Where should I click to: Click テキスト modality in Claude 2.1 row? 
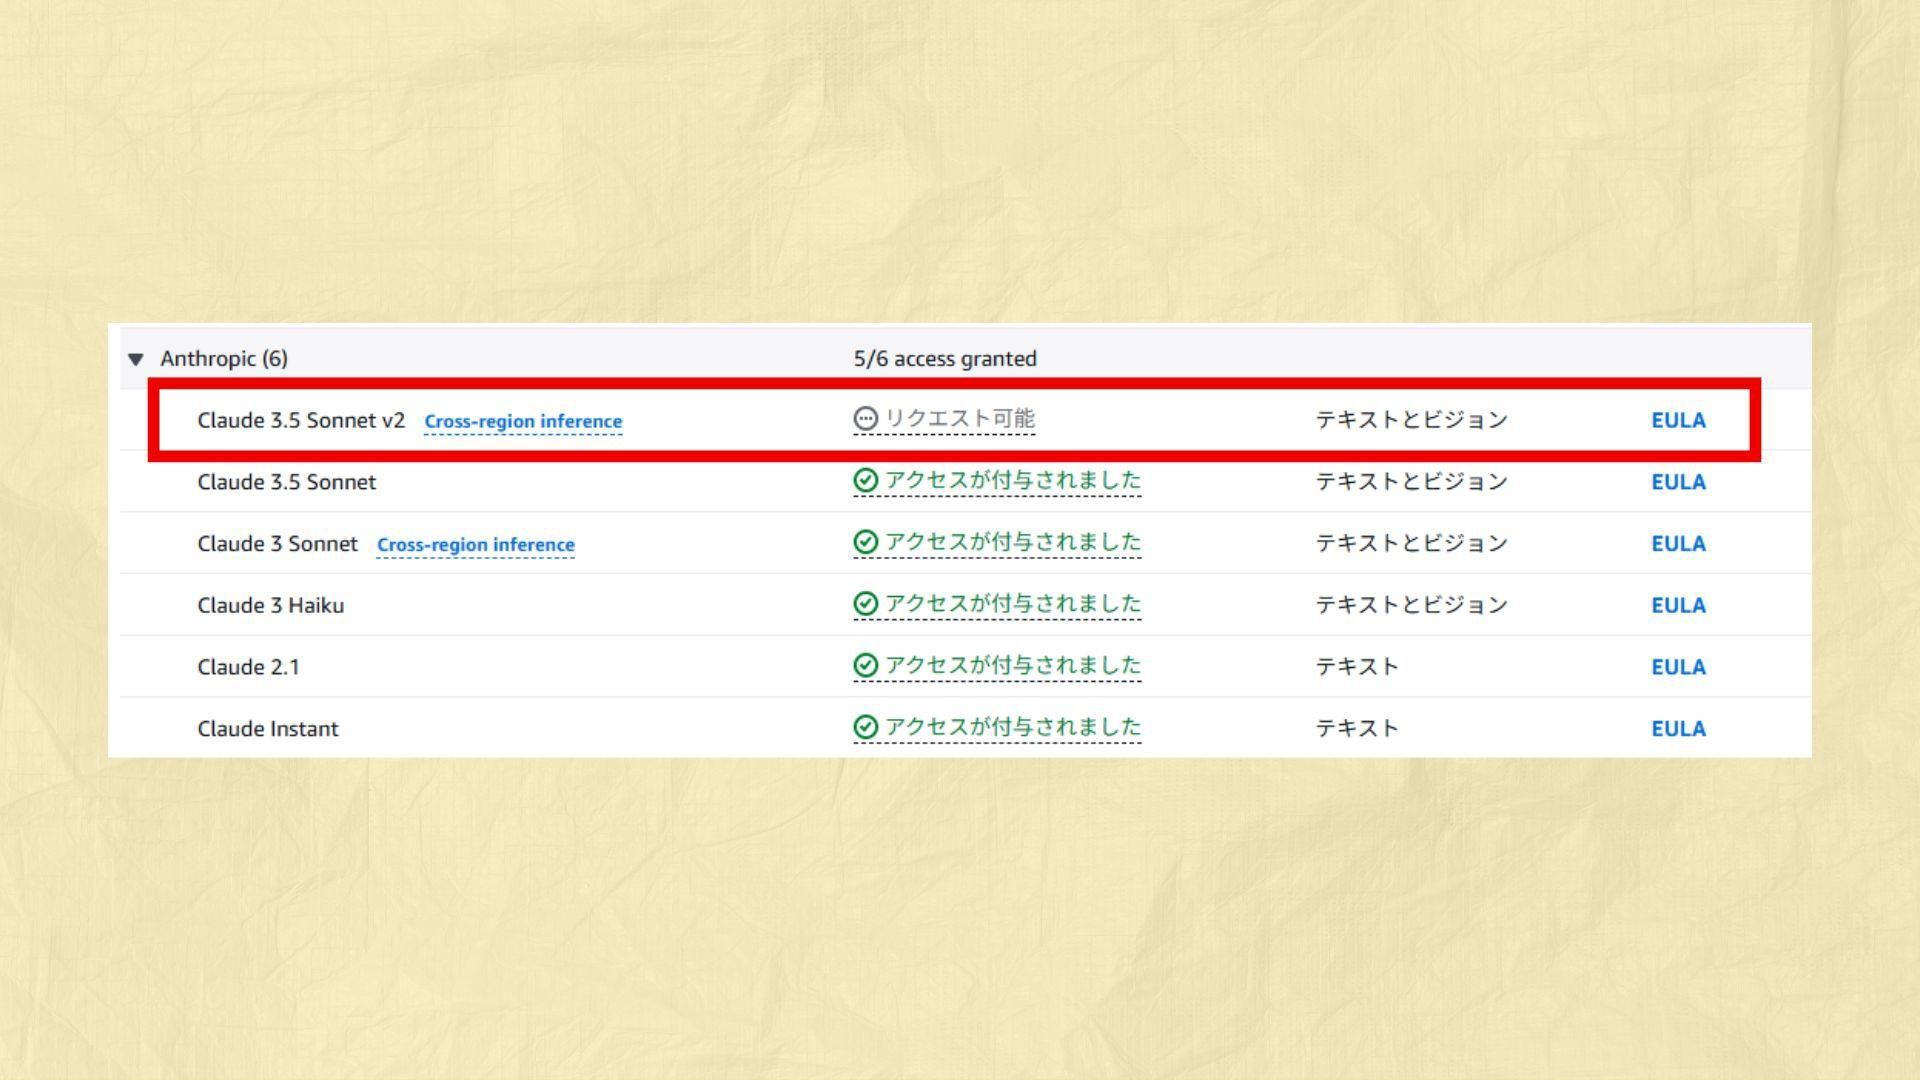[1357, 667]
